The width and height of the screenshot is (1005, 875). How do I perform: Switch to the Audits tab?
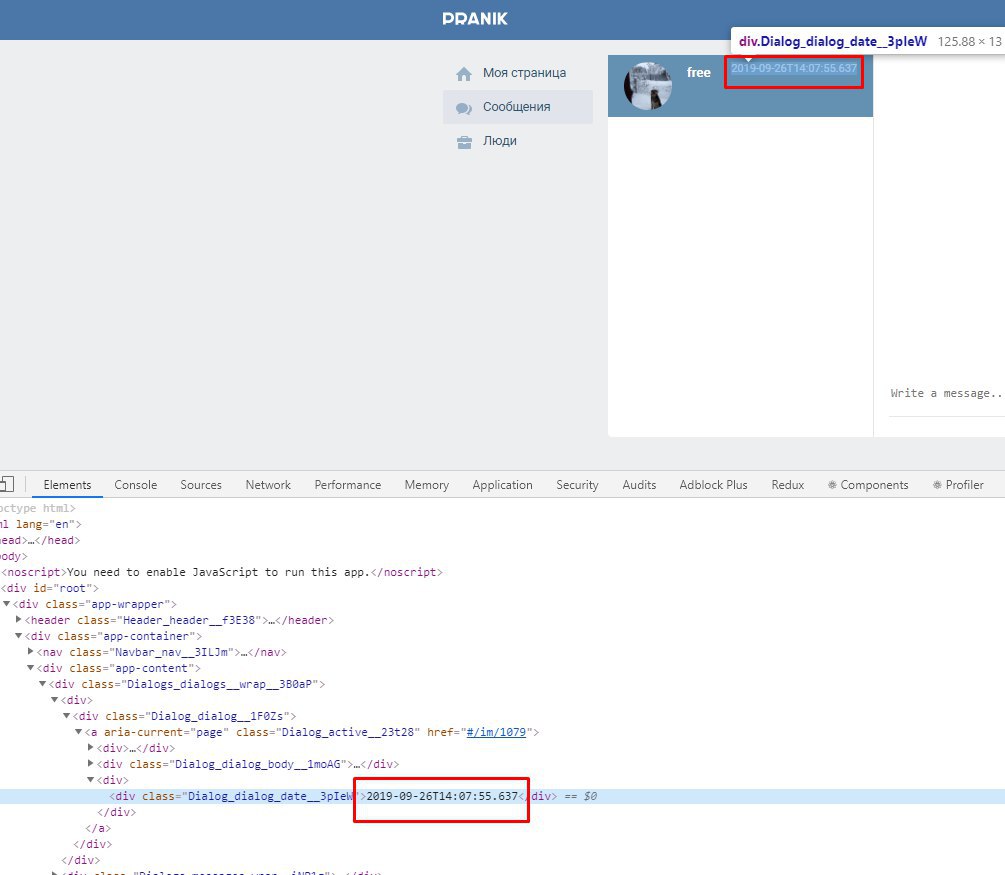point(639,485)
